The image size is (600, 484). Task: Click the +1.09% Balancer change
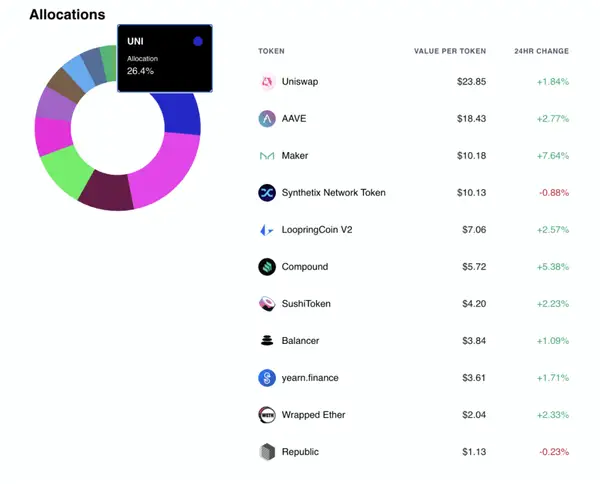tap(553, 341)
